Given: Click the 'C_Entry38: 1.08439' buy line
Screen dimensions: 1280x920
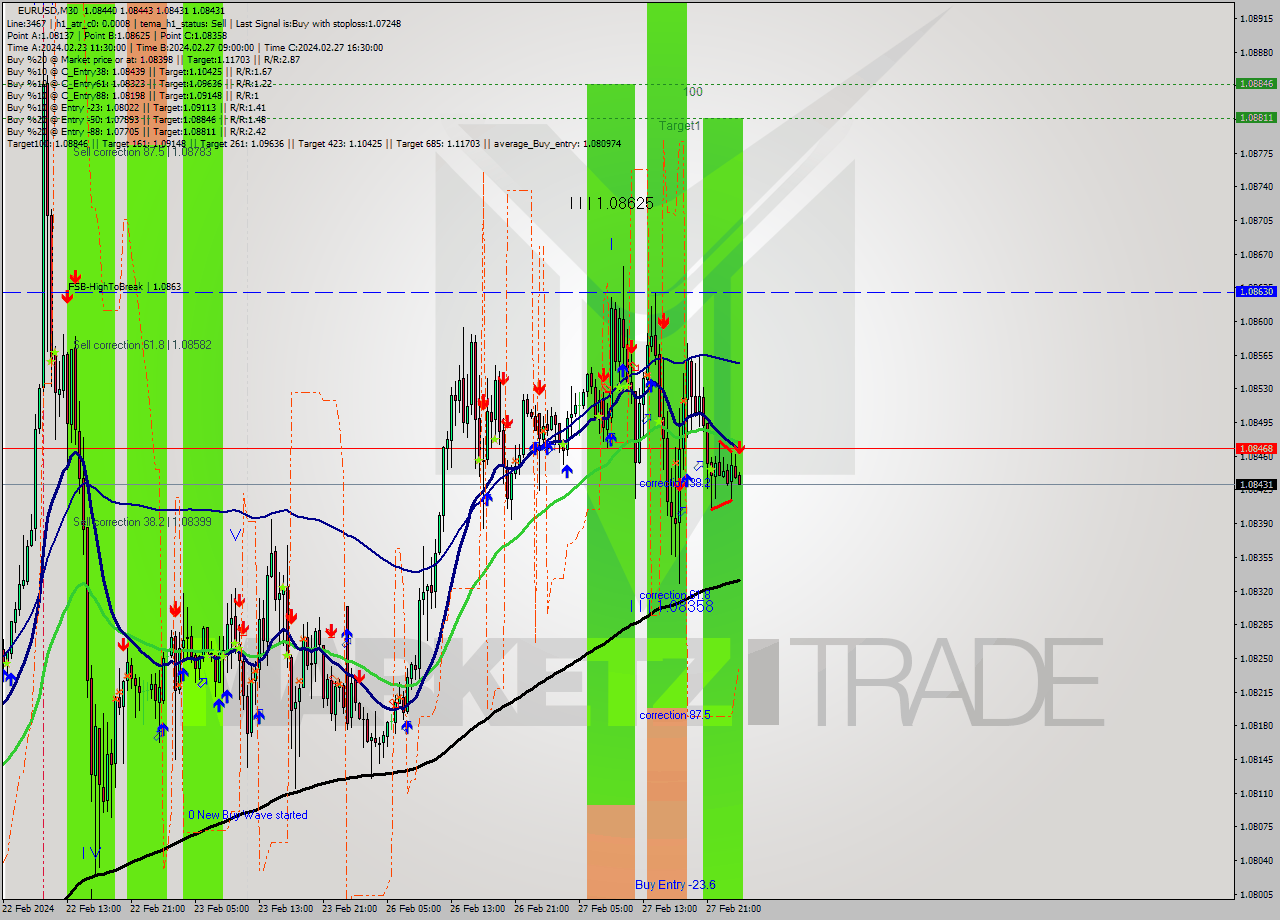Looking at the screenshot, I should coord(139,71).
